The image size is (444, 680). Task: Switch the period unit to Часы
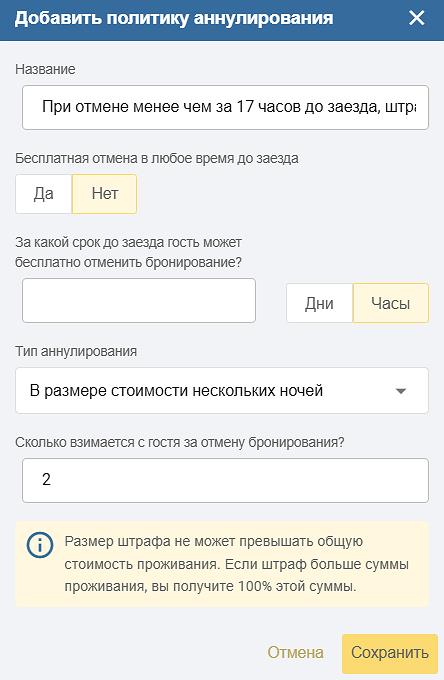pos(391,303)
